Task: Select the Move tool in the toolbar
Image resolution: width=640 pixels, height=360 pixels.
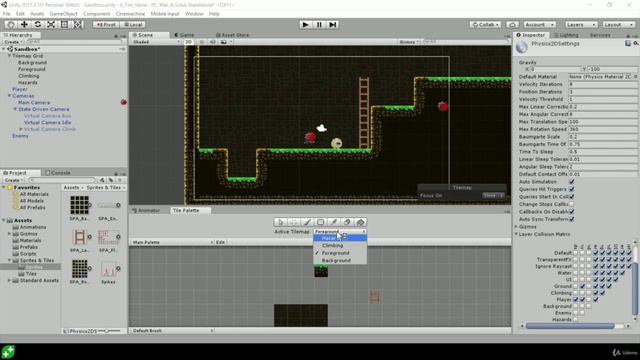Action: (24, 24)
